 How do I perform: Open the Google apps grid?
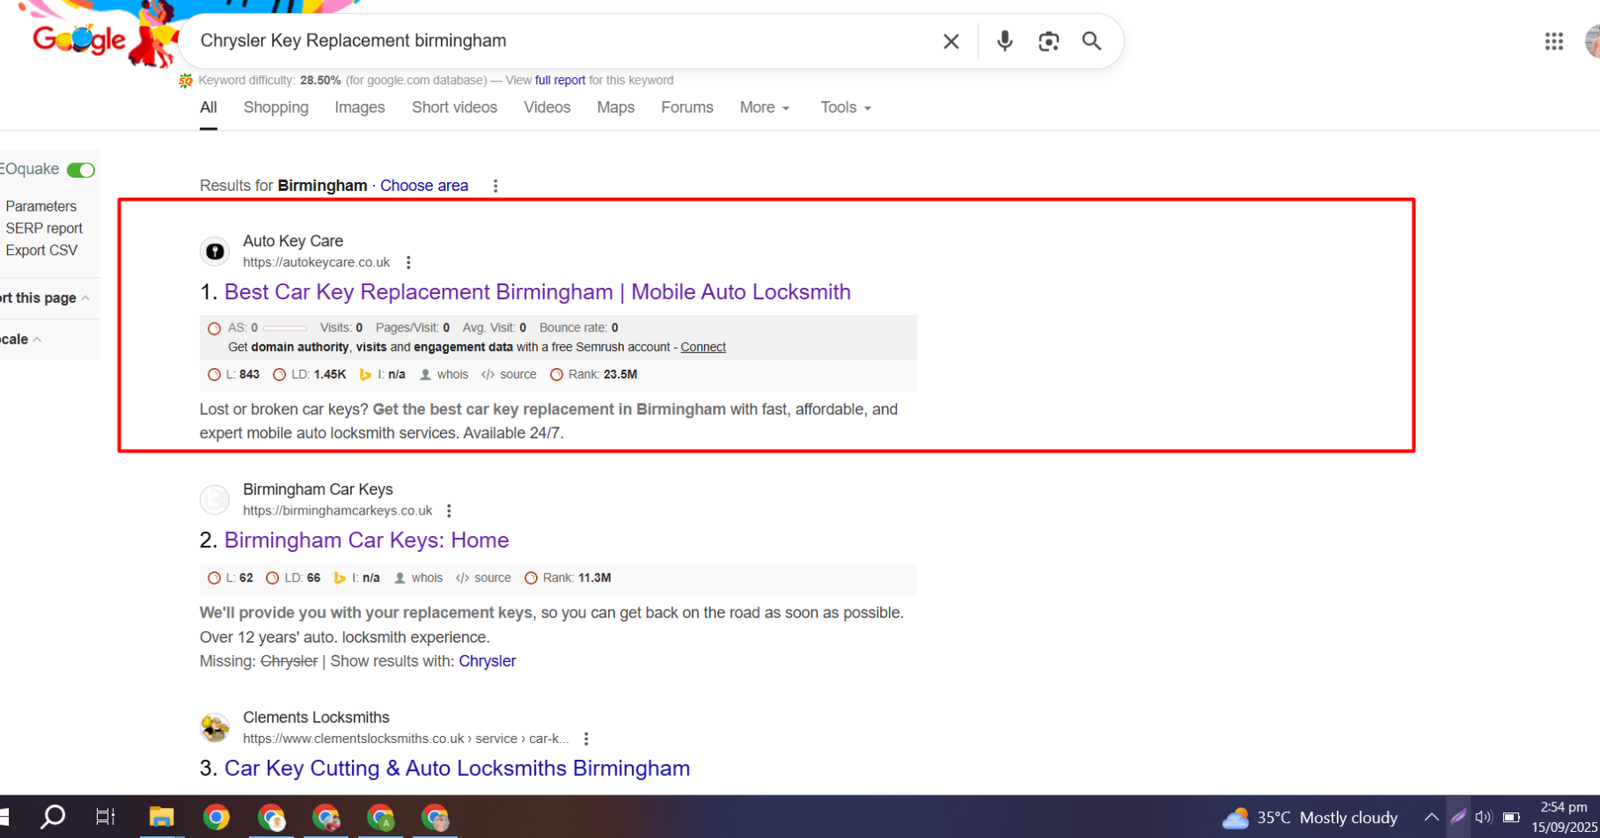(x=1553, y=41)
